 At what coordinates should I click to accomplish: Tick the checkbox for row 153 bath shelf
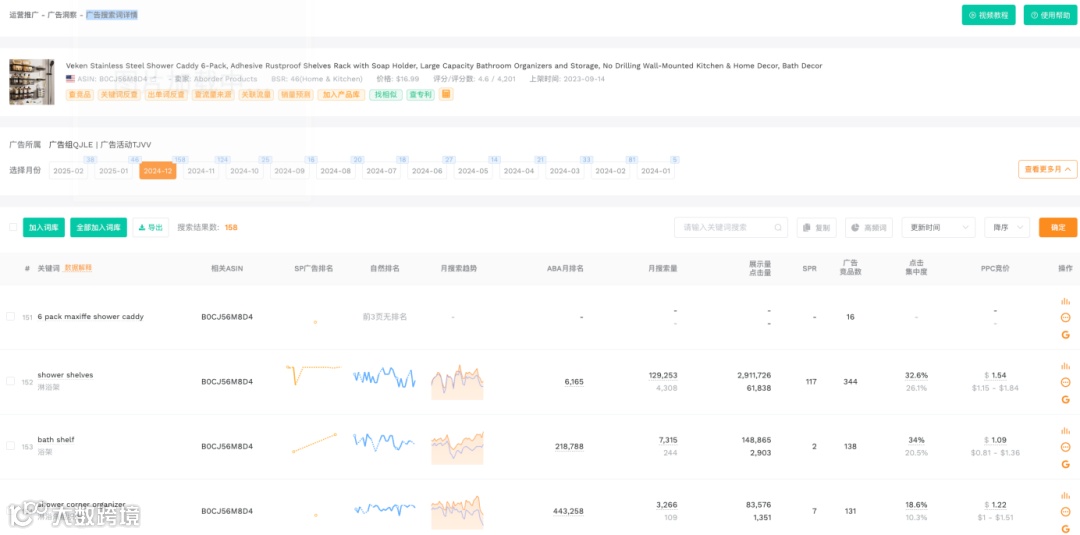[10, 445]
